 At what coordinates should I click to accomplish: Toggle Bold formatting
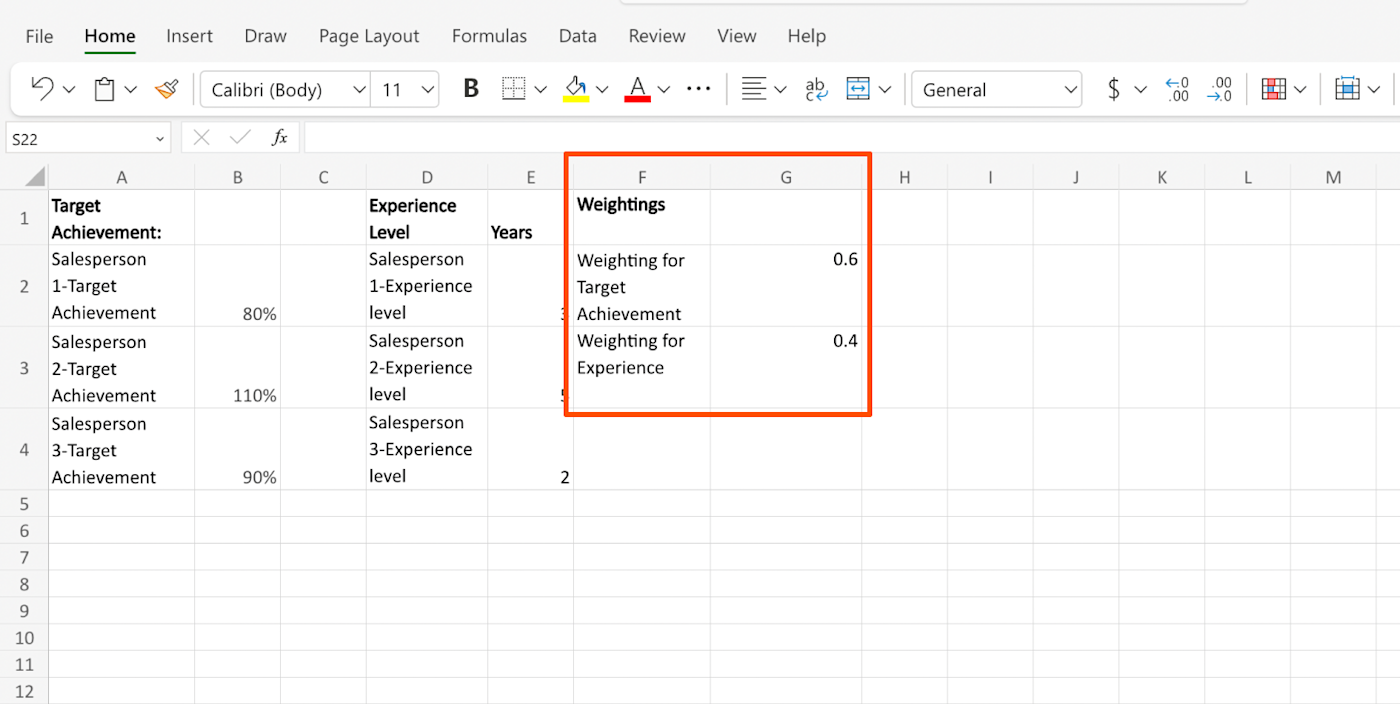coord(470,88)
